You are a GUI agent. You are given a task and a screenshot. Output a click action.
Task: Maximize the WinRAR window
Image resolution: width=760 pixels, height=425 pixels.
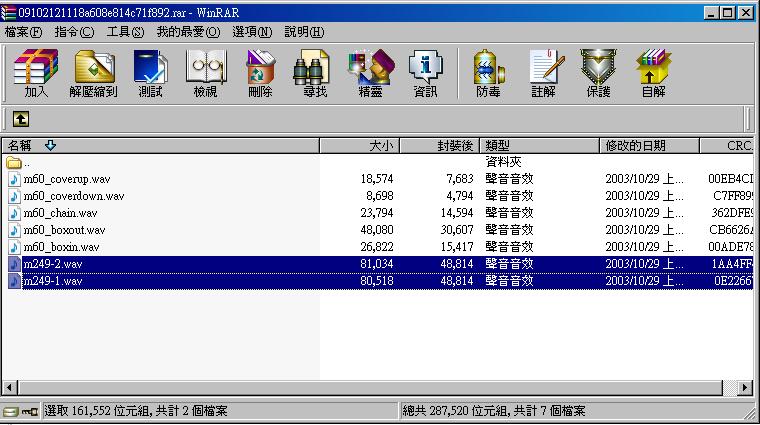pos(728,13)
